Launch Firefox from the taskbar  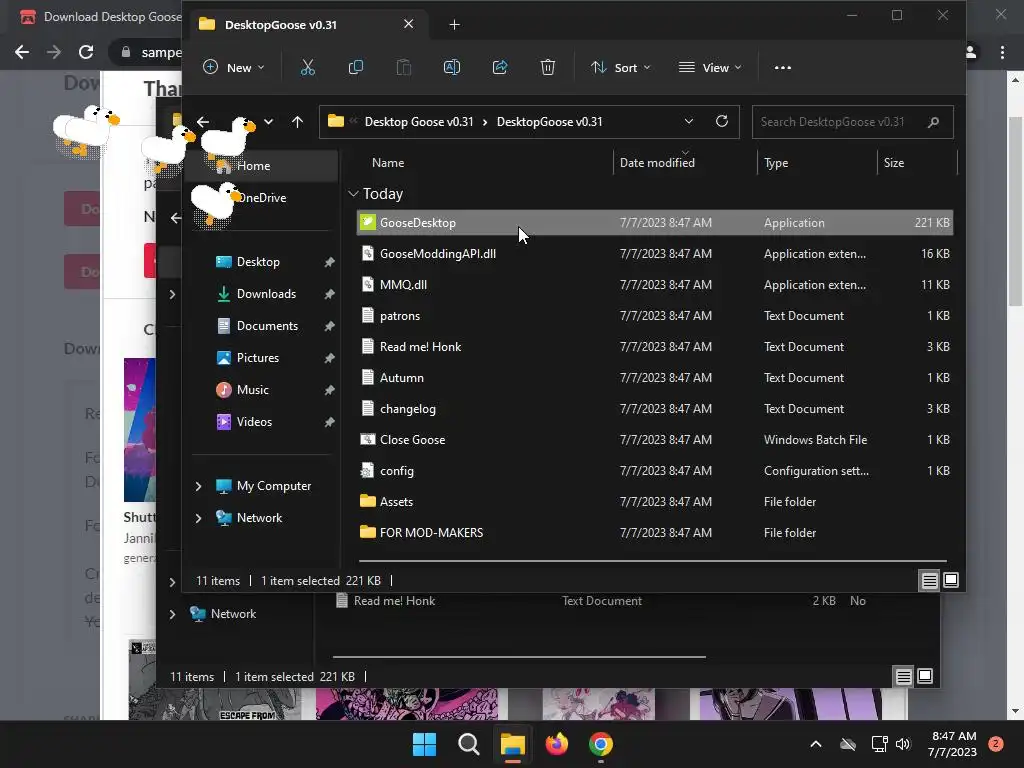click(556, 744)
